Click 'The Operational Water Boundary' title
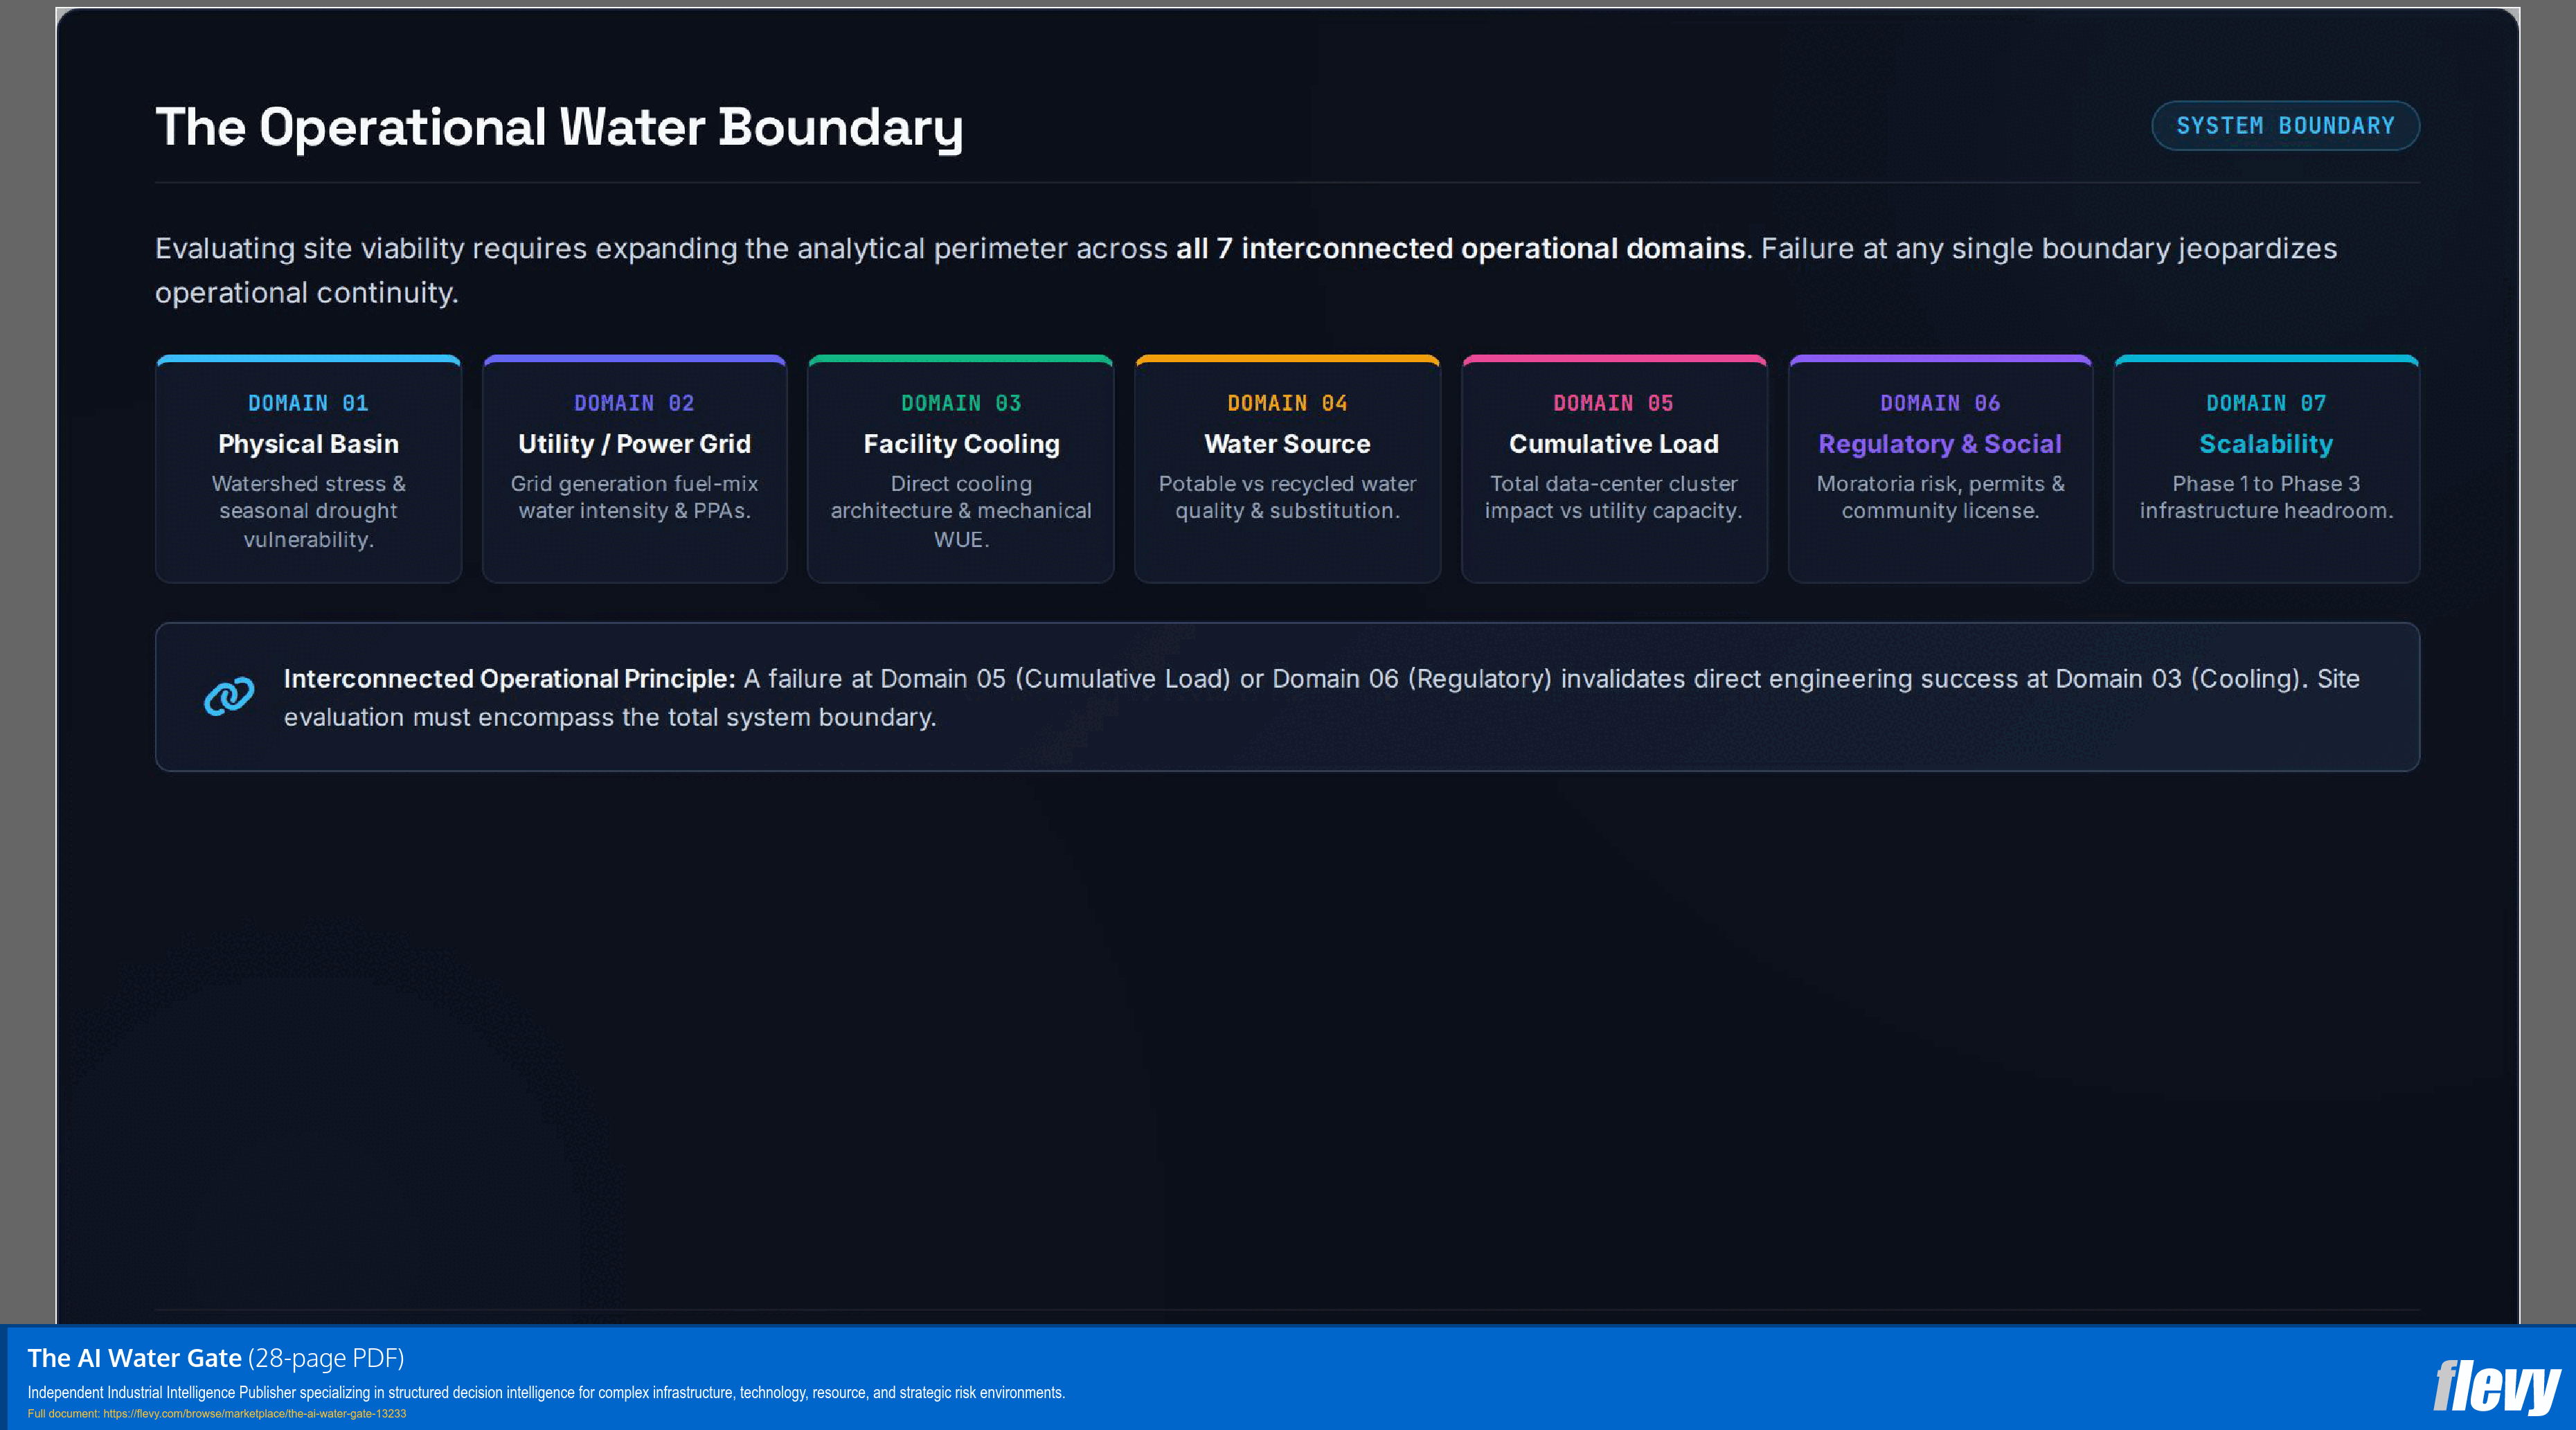Viewport: 2576px width, 1430px height. 559,128
